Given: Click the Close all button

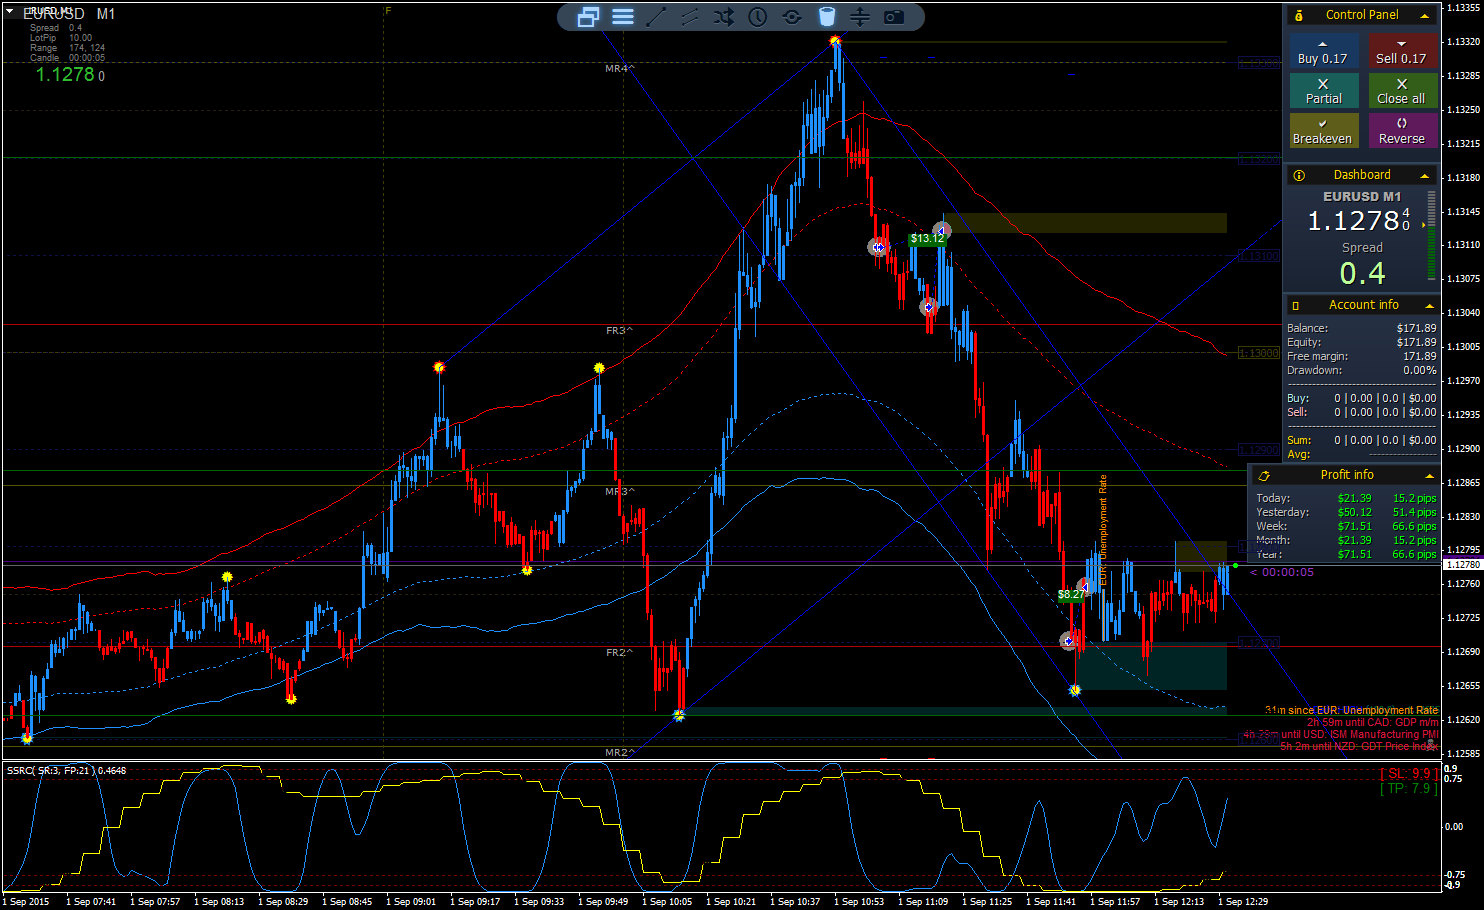Looking at the screenshot, I should tap(1402, 91).
